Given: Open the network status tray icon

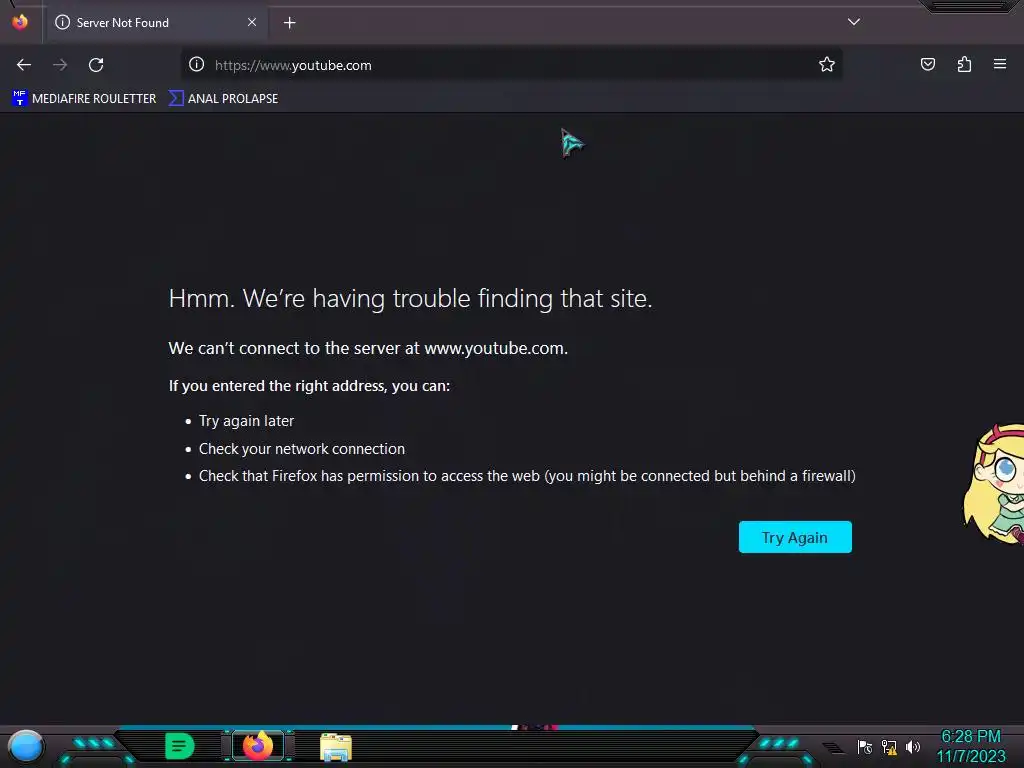Looking at the screenshot, I should [889, 747].
